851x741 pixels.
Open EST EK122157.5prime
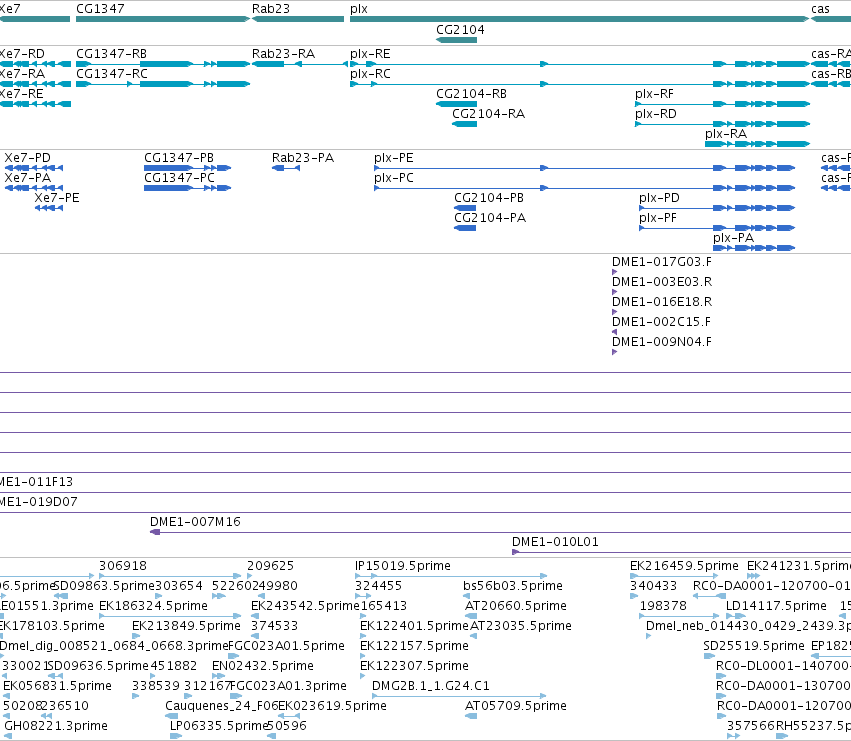tap(415, 646)
